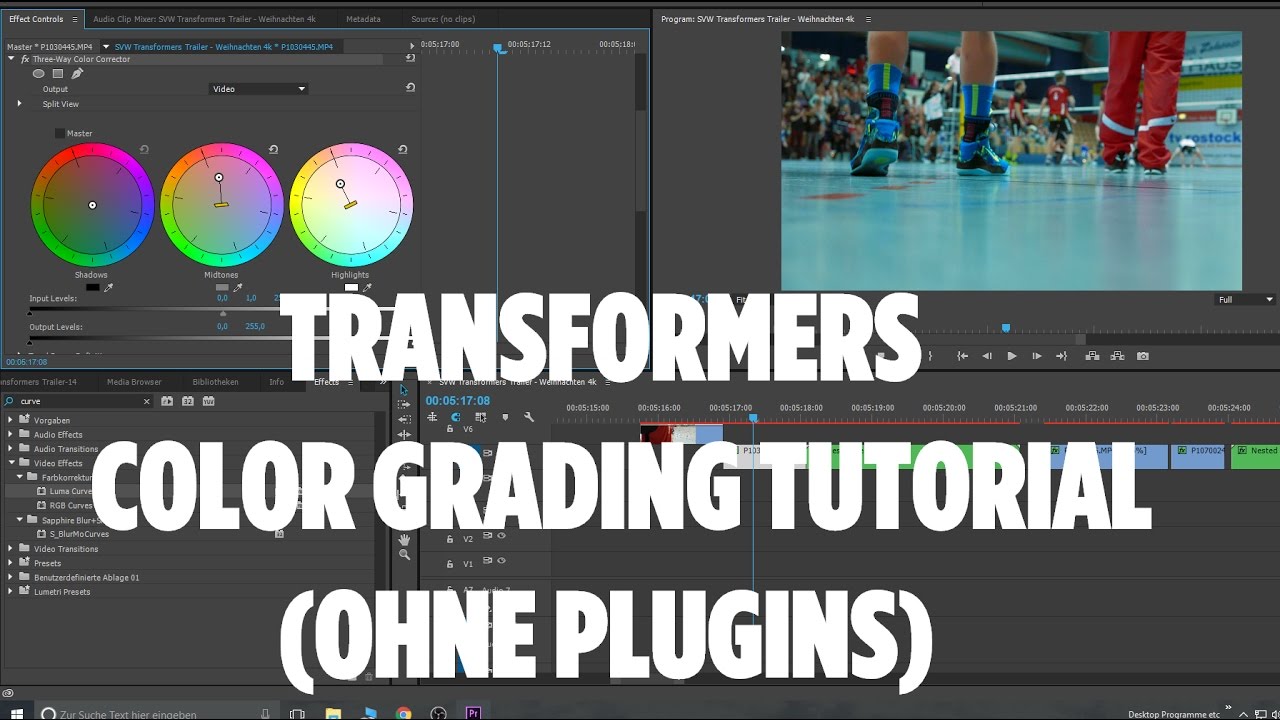
Task: Go to Out point in Program monitor
Action: (1062, 356)
